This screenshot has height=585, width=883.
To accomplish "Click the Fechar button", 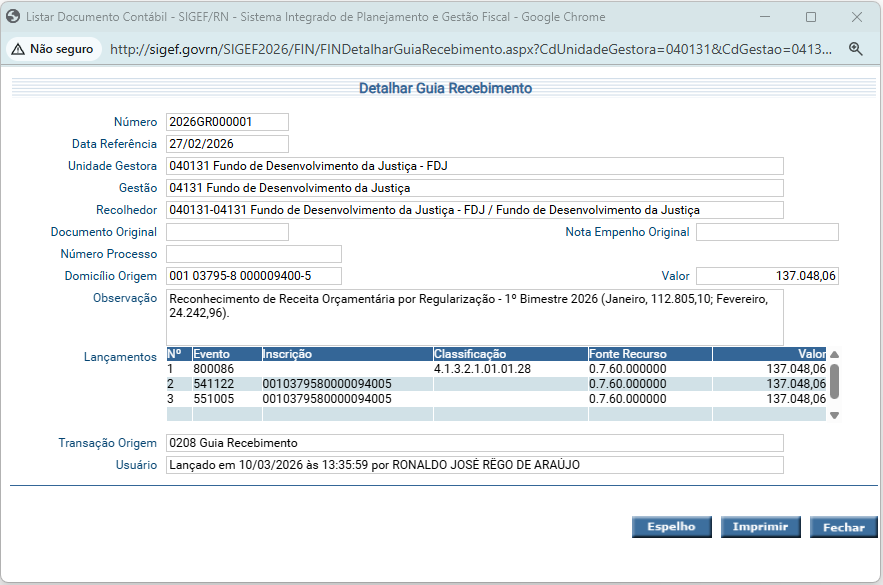I will pyautogui.click(x=844, y=527).
